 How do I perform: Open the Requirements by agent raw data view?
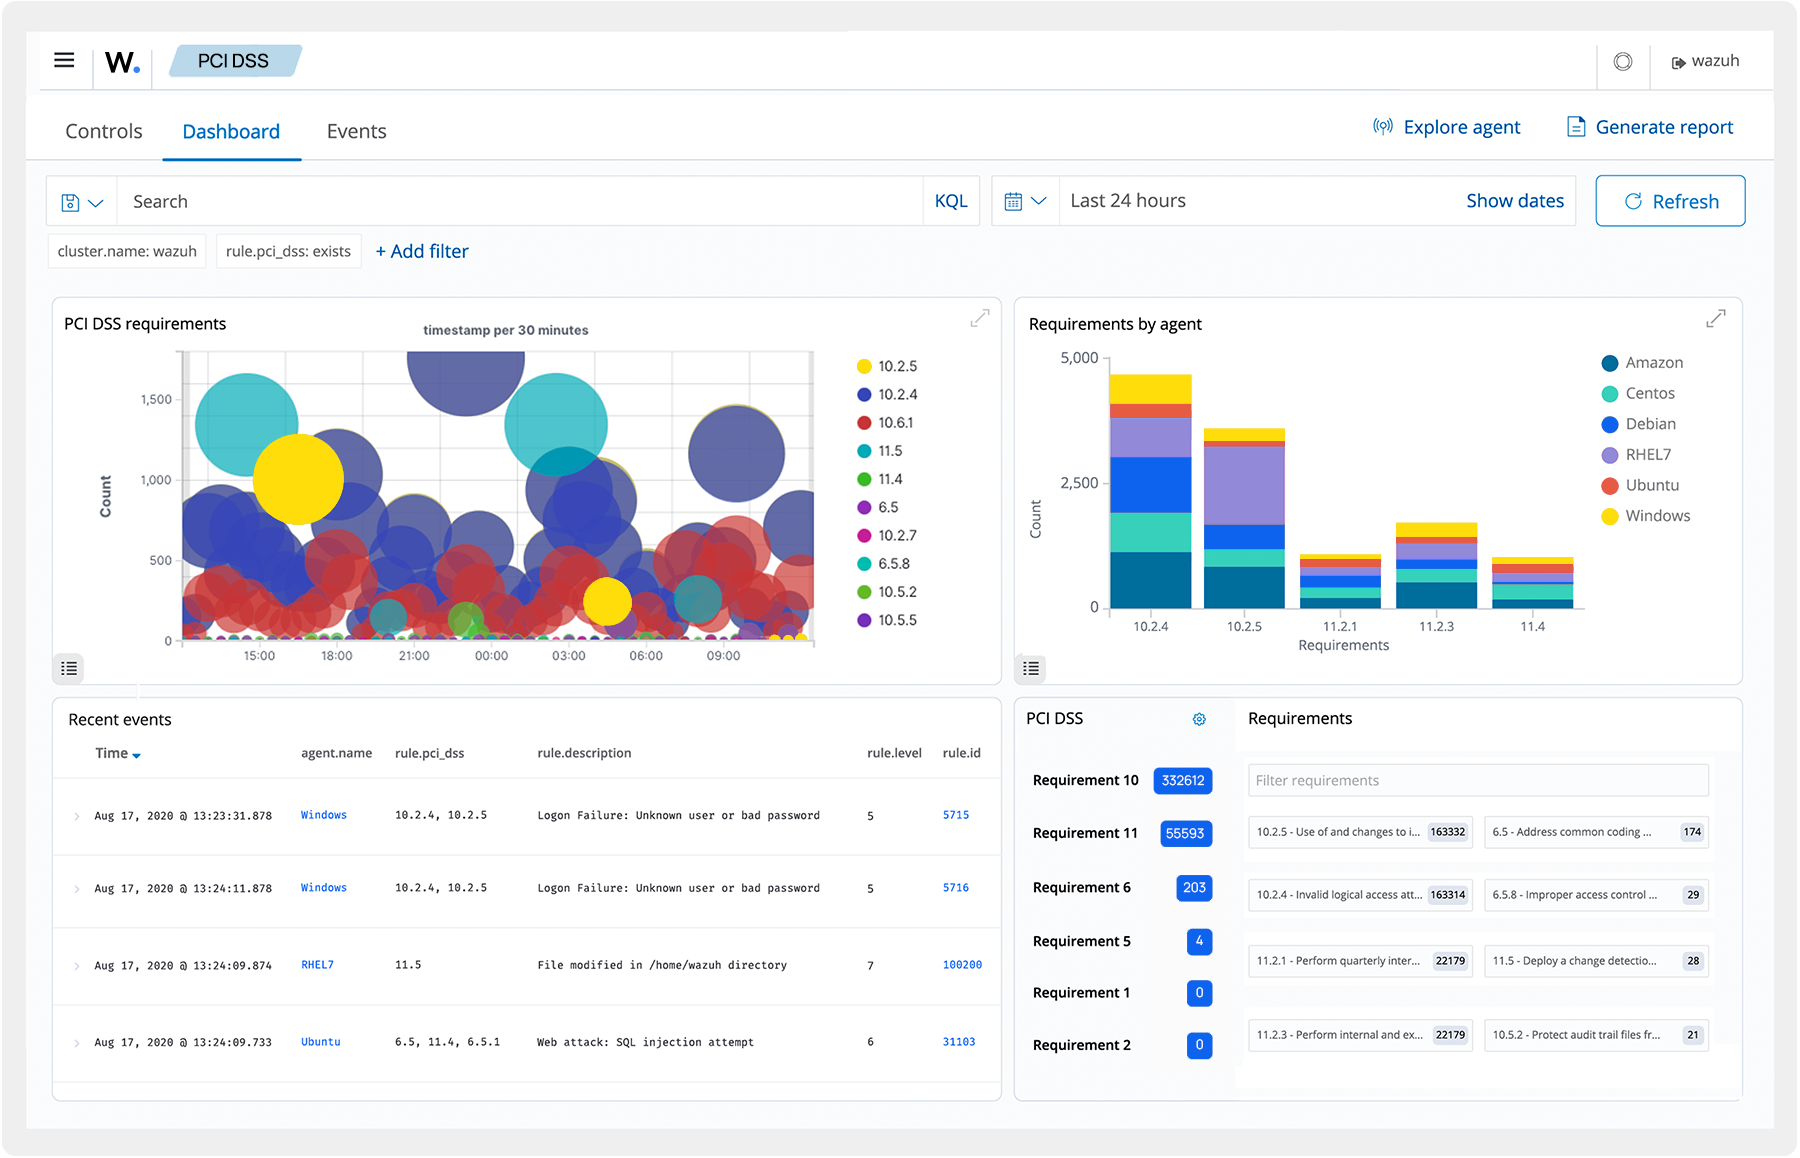(x=1031, y=668)
